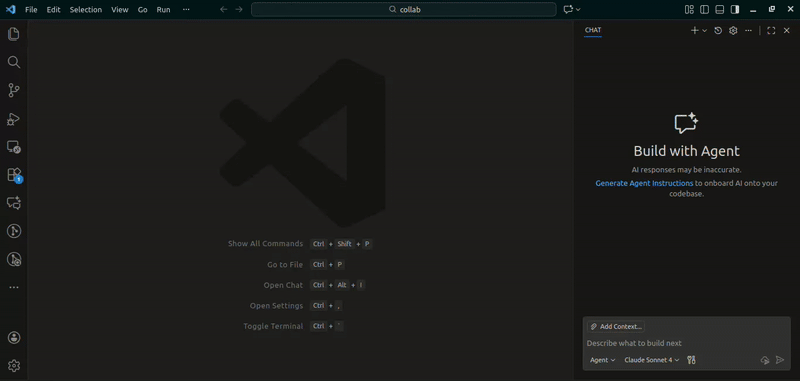Maximize the chat panel size
The height and width of the screenshot is (381, 800).
click(771, 31)
